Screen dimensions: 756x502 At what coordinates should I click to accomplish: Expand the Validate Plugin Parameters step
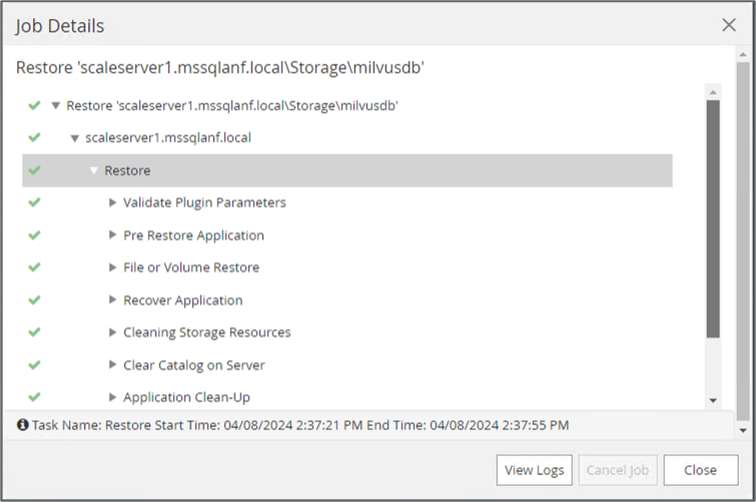[x=113, y=203]
